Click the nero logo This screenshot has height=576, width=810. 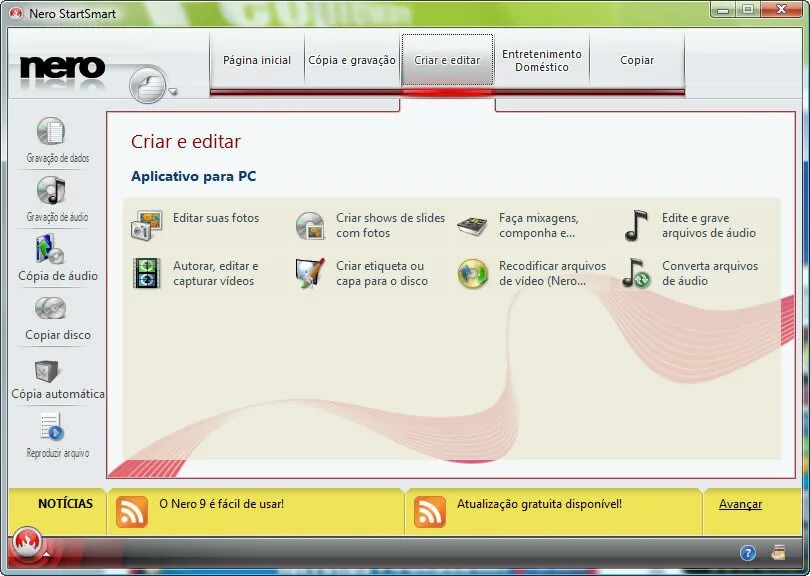(62, 68)
